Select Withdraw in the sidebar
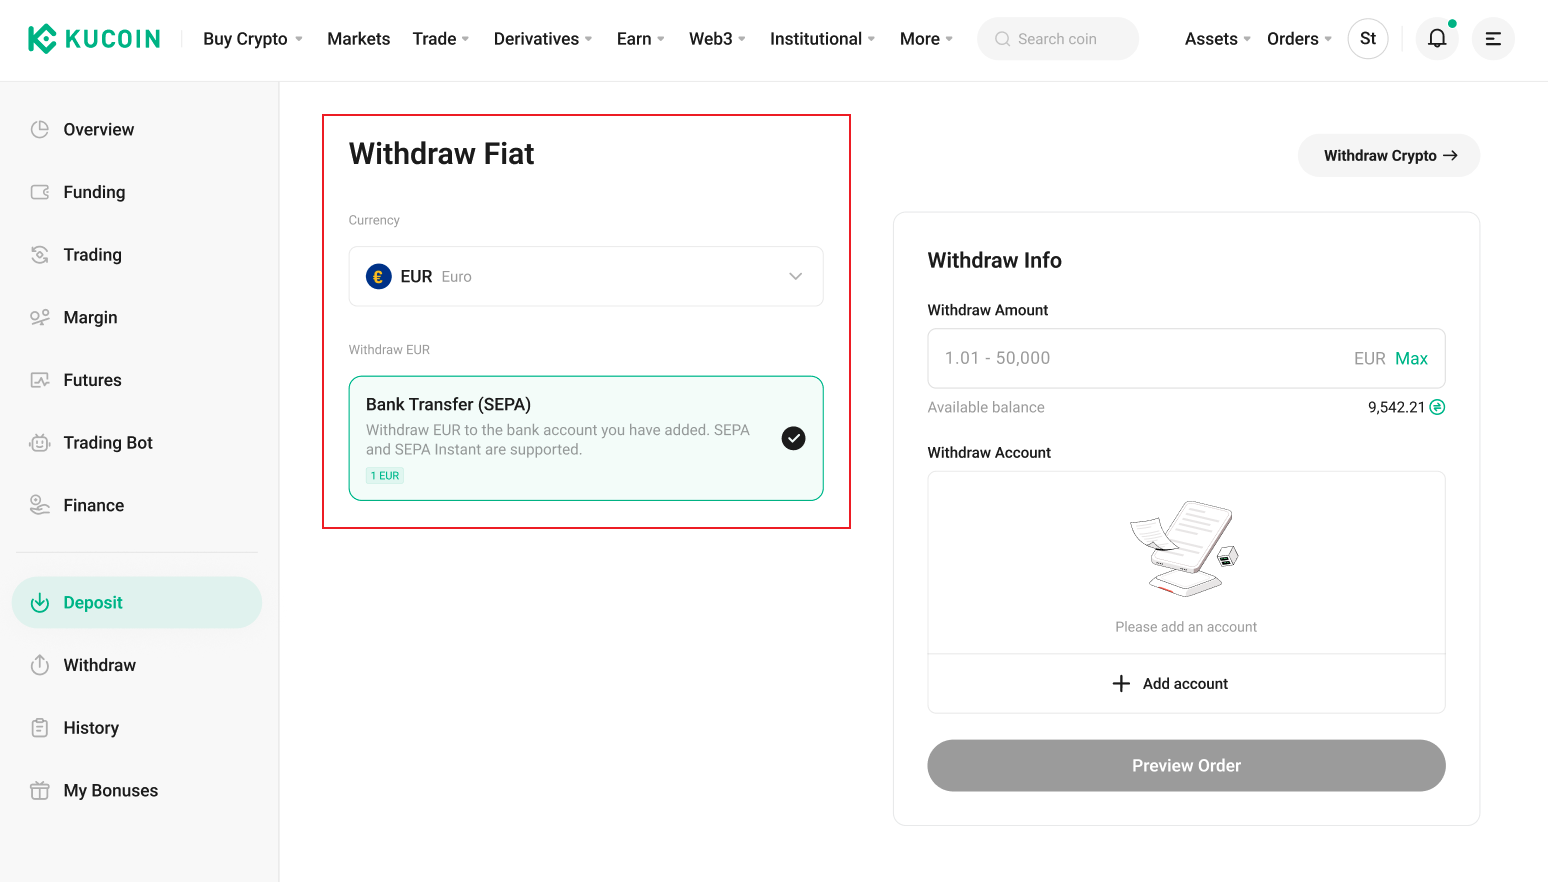 [x=99, y=665]
